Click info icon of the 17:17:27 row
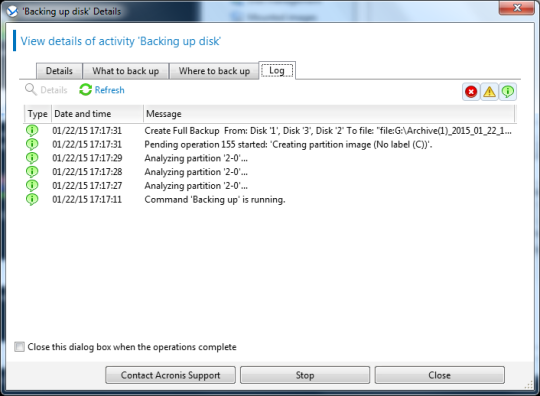The image size is (540, 396). tap(32, 186)
